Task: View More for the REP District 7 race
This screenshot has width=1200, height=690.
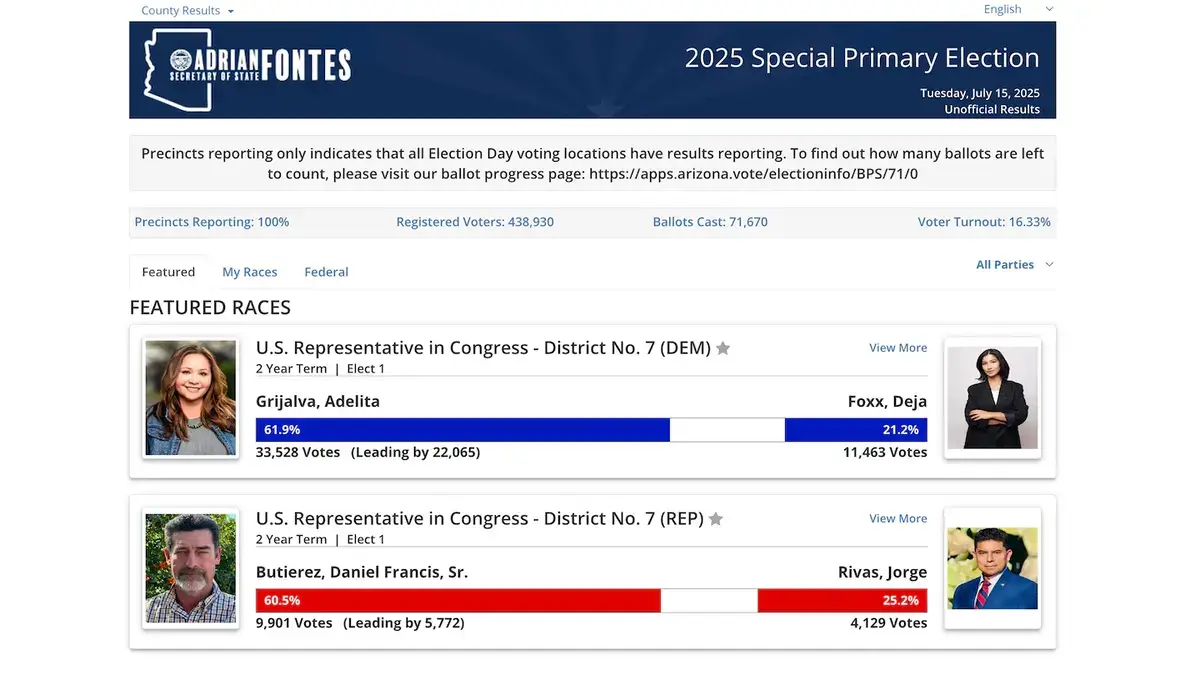Action: point(897,518)
